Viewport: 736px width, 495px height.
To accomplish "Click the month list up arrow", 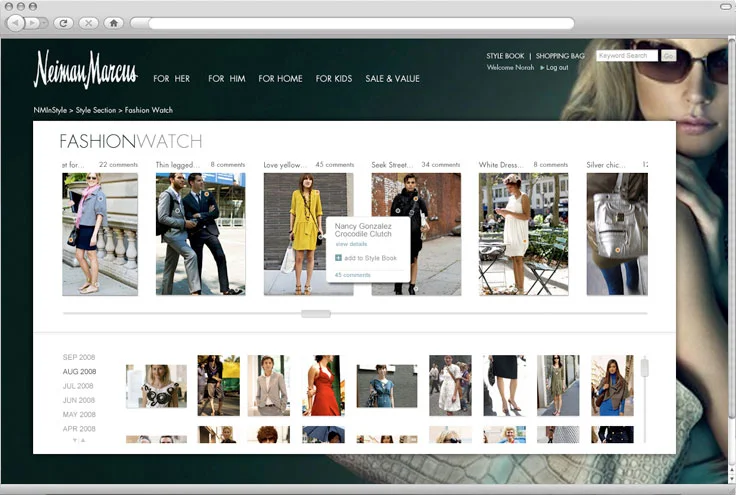I will pos(83,441).
